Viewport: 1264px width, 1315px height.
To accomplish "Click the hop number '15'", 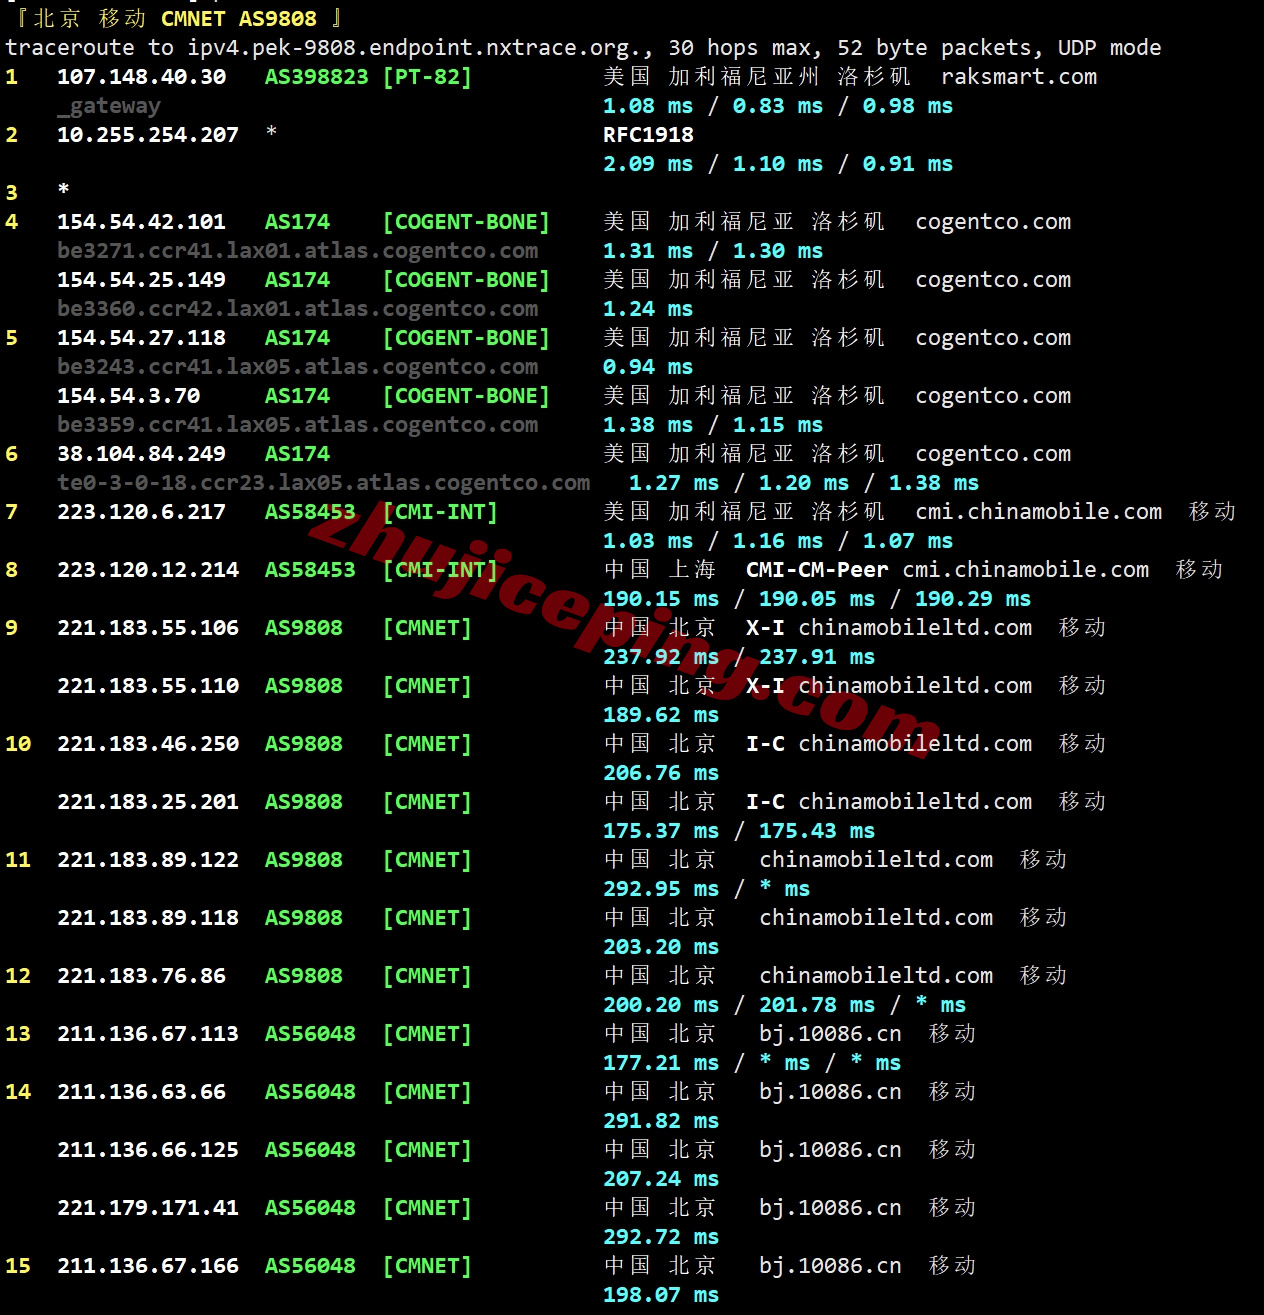I will [x=18, y=1266].
